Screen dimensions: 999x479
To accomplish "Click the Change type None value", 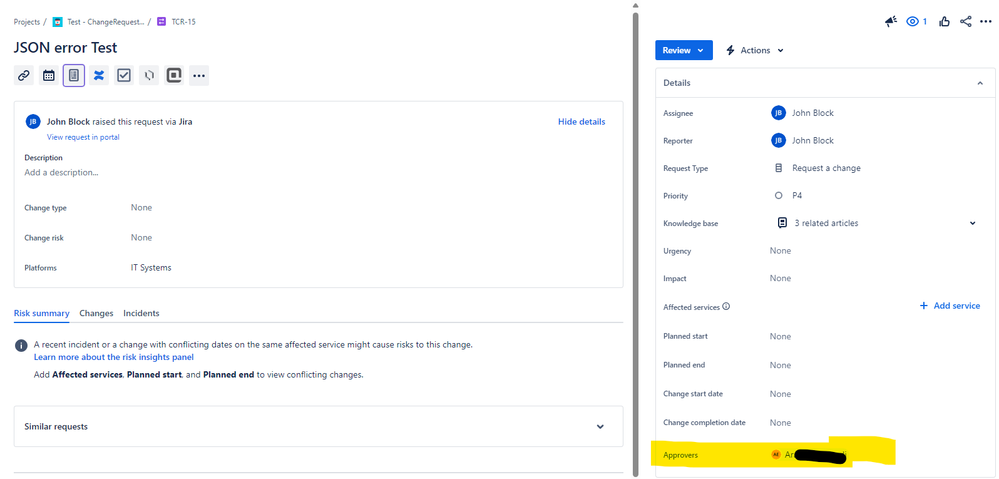I will coord(141,208).
